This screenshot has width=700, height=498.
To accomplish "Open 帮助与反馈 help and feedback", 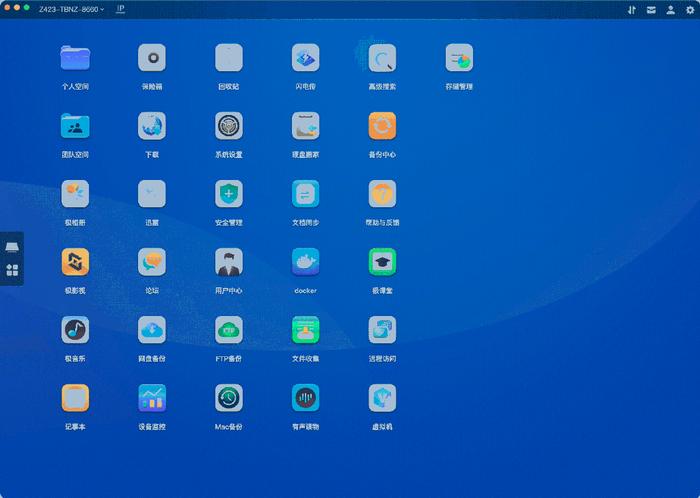I will pos(382,194).
